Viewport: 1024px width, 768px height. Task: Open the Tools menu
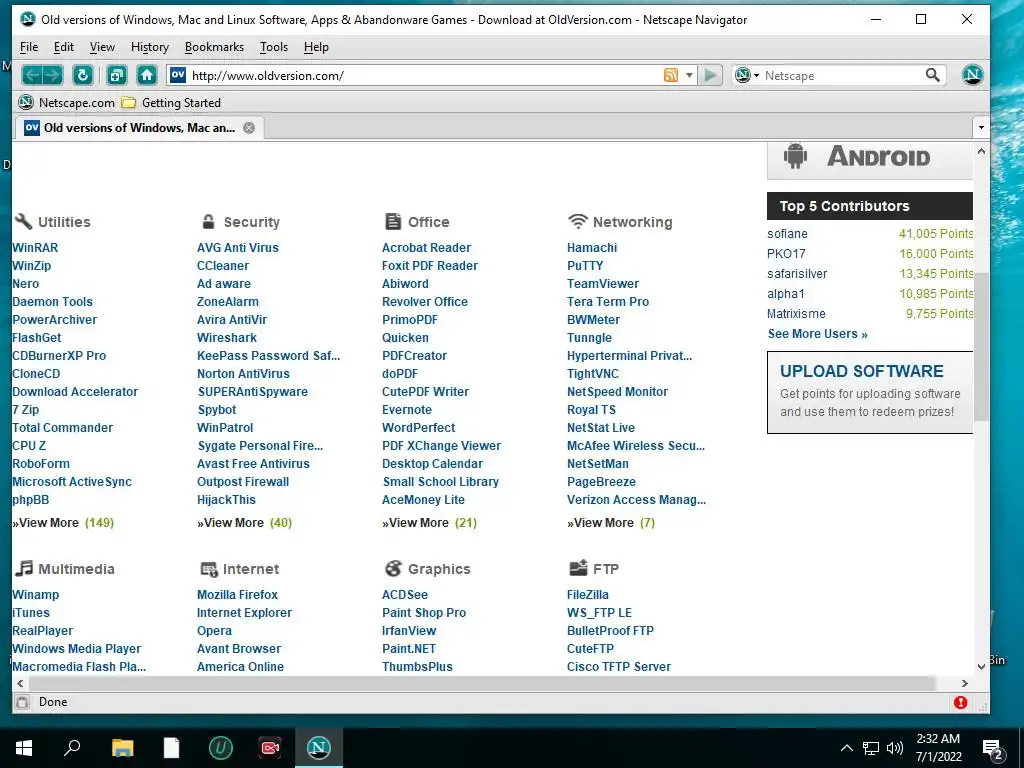274,47
